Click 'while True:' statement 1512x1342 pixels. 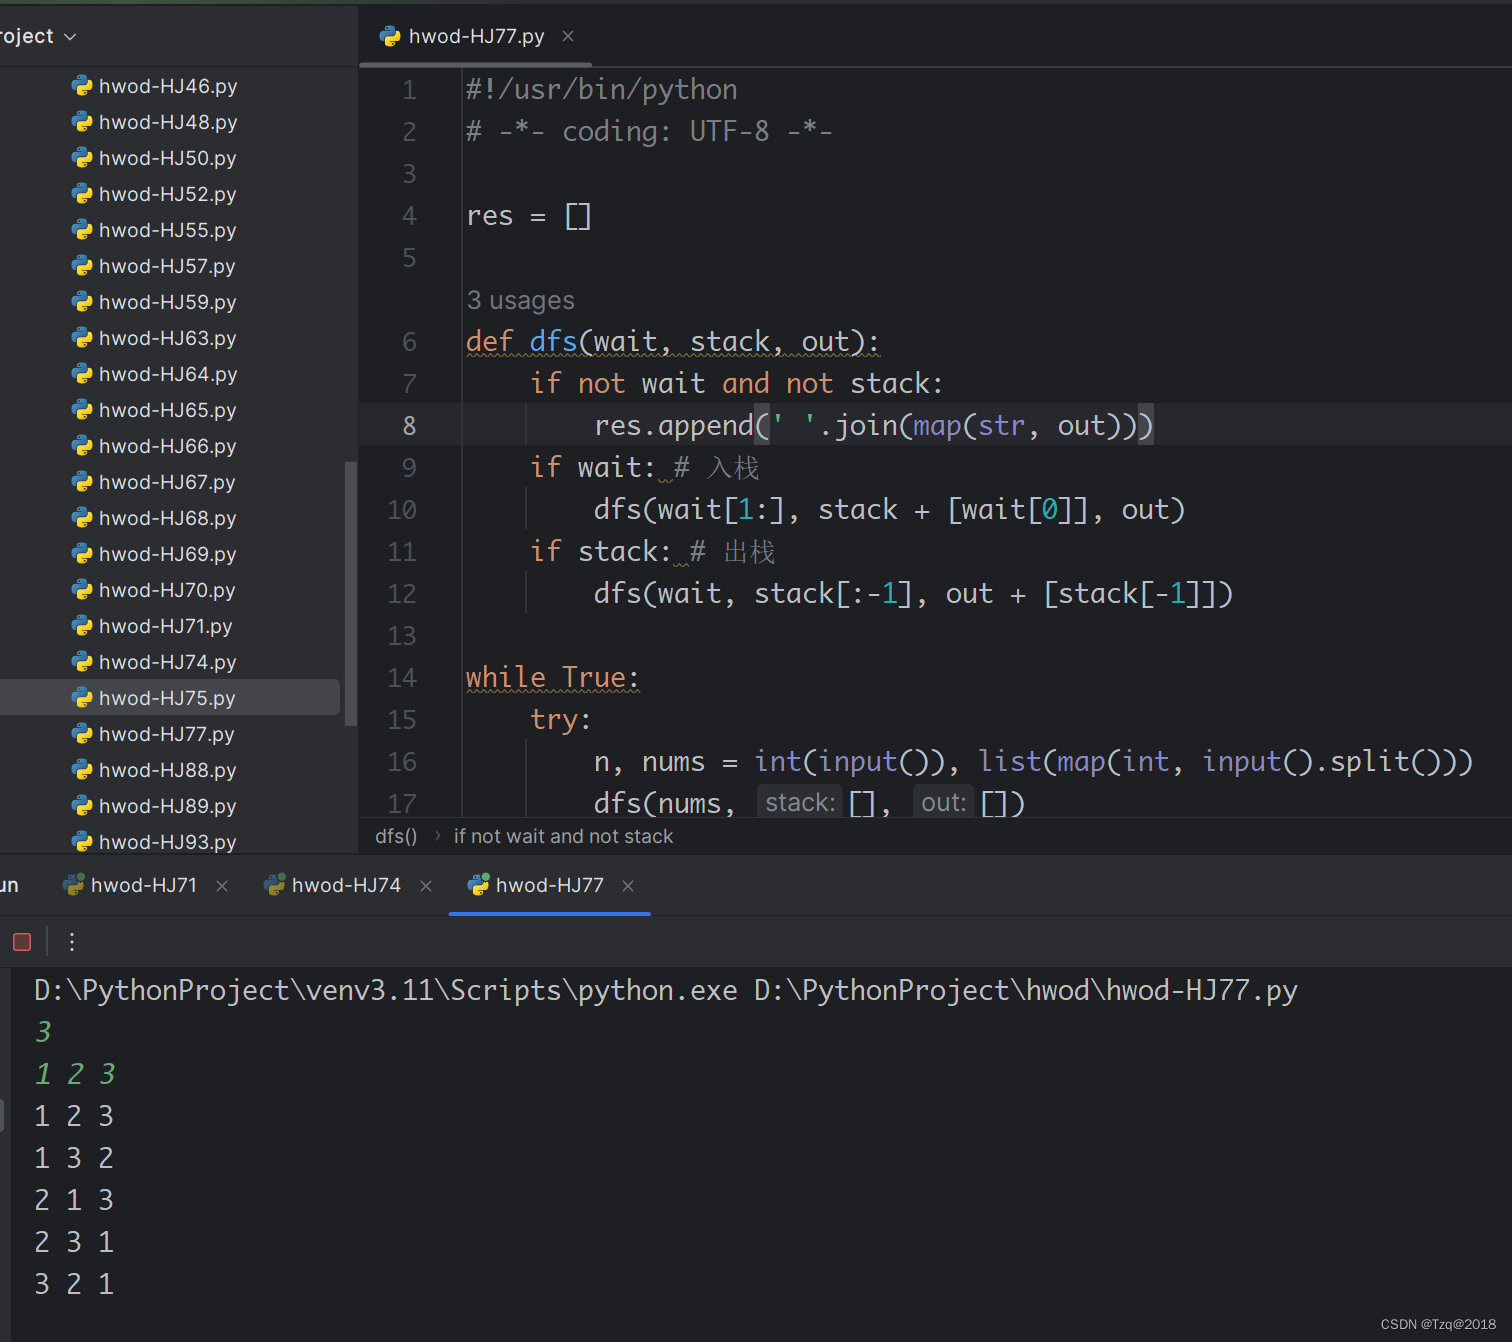[553, 678]
